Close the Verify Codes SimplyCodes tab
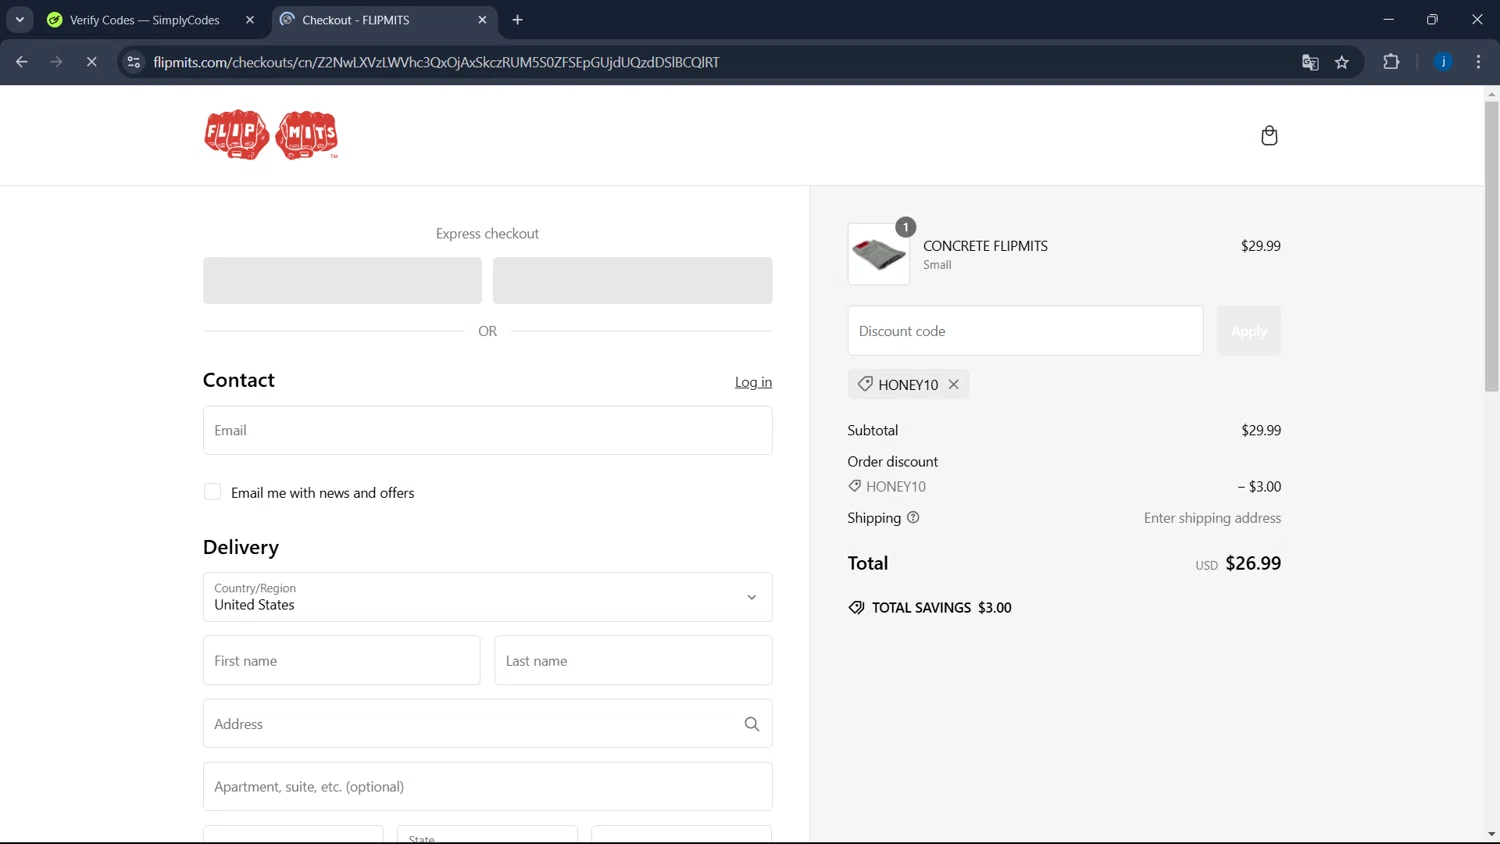 click(250, 20)
